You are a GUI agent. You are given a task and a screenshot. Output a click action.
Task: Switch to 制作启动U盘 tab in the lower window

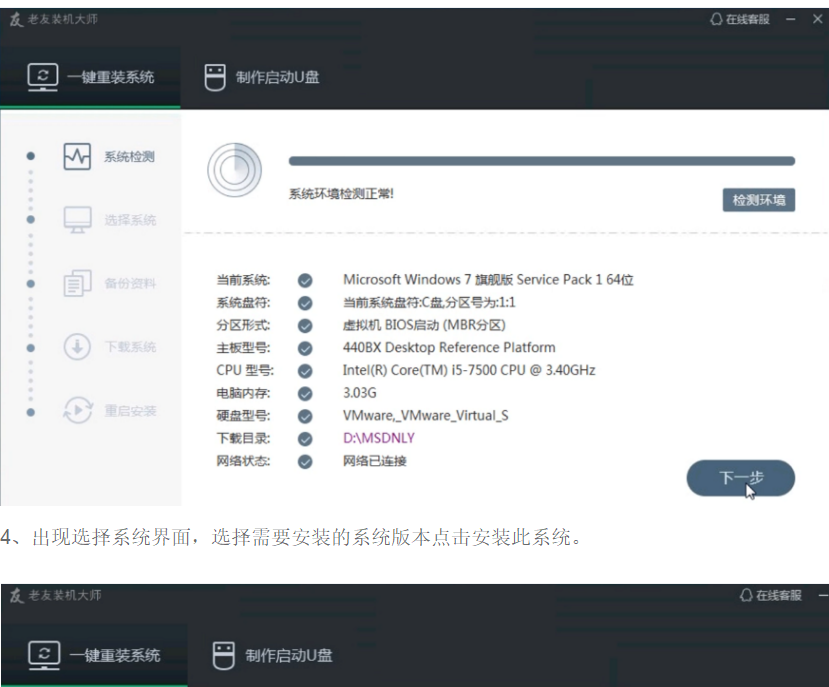tap(272, 656)
